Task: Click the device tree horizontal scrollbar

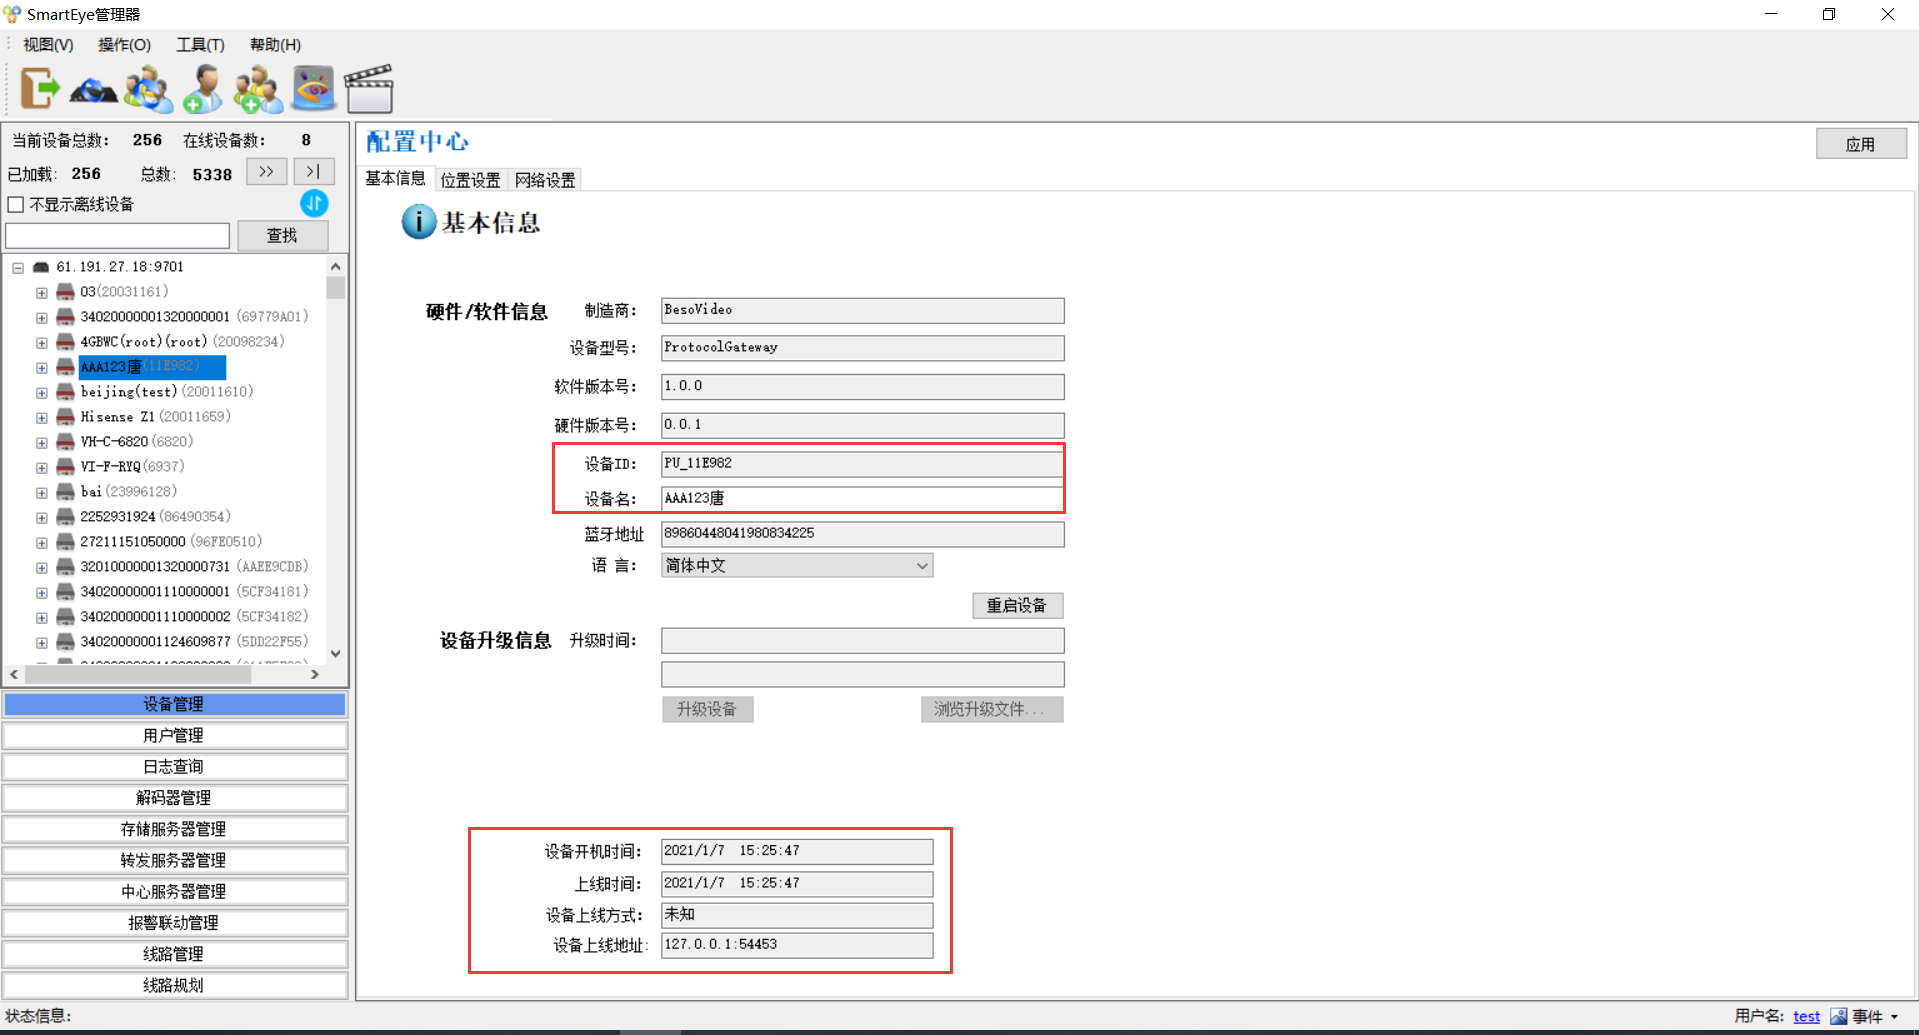Action: (x=138, y=675)
